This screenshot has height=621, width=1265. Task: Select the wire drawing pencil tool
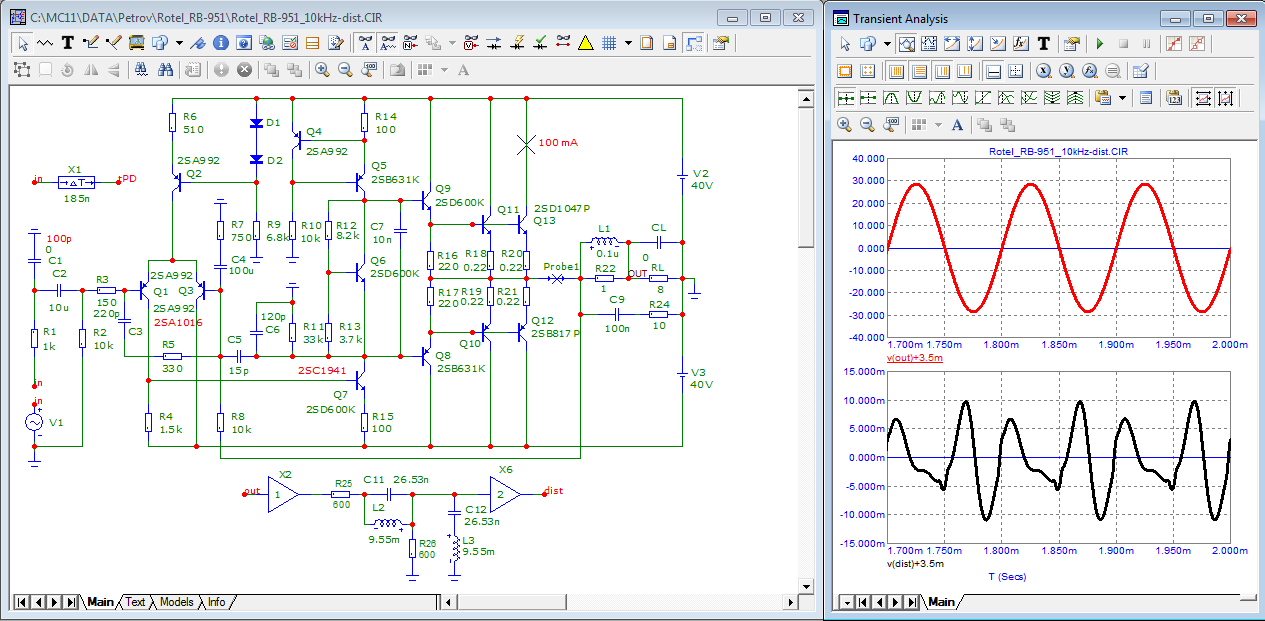click(x=91, y=43)
